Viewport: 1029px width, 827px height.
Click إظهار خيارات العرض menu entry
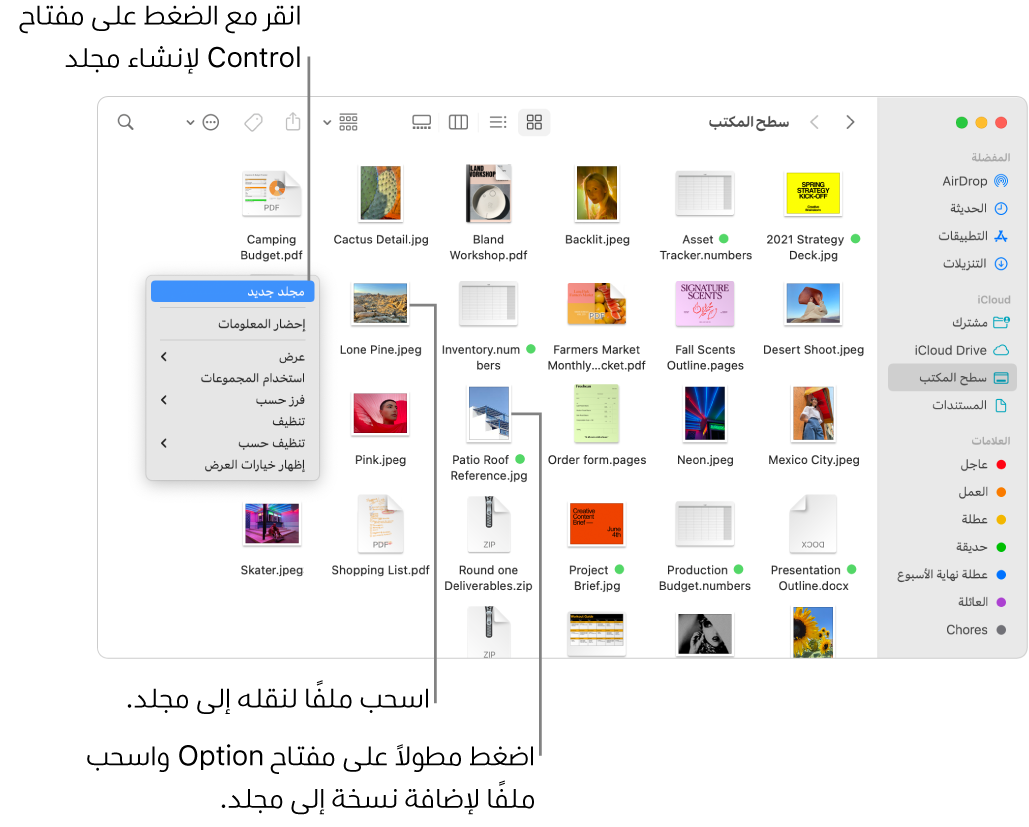[232, 463]
